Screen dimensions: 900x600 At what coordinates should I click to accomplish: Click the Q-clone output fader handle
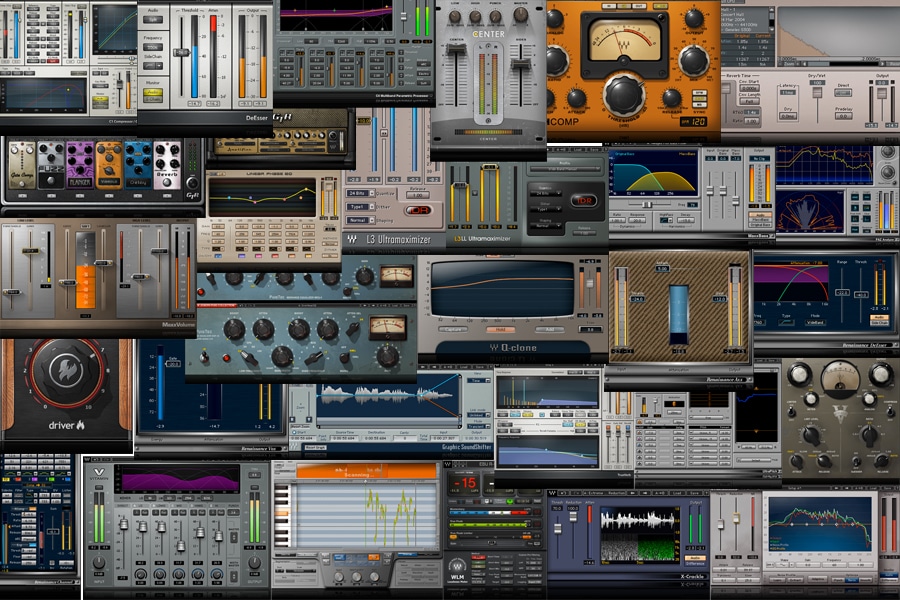pos(589,283)
